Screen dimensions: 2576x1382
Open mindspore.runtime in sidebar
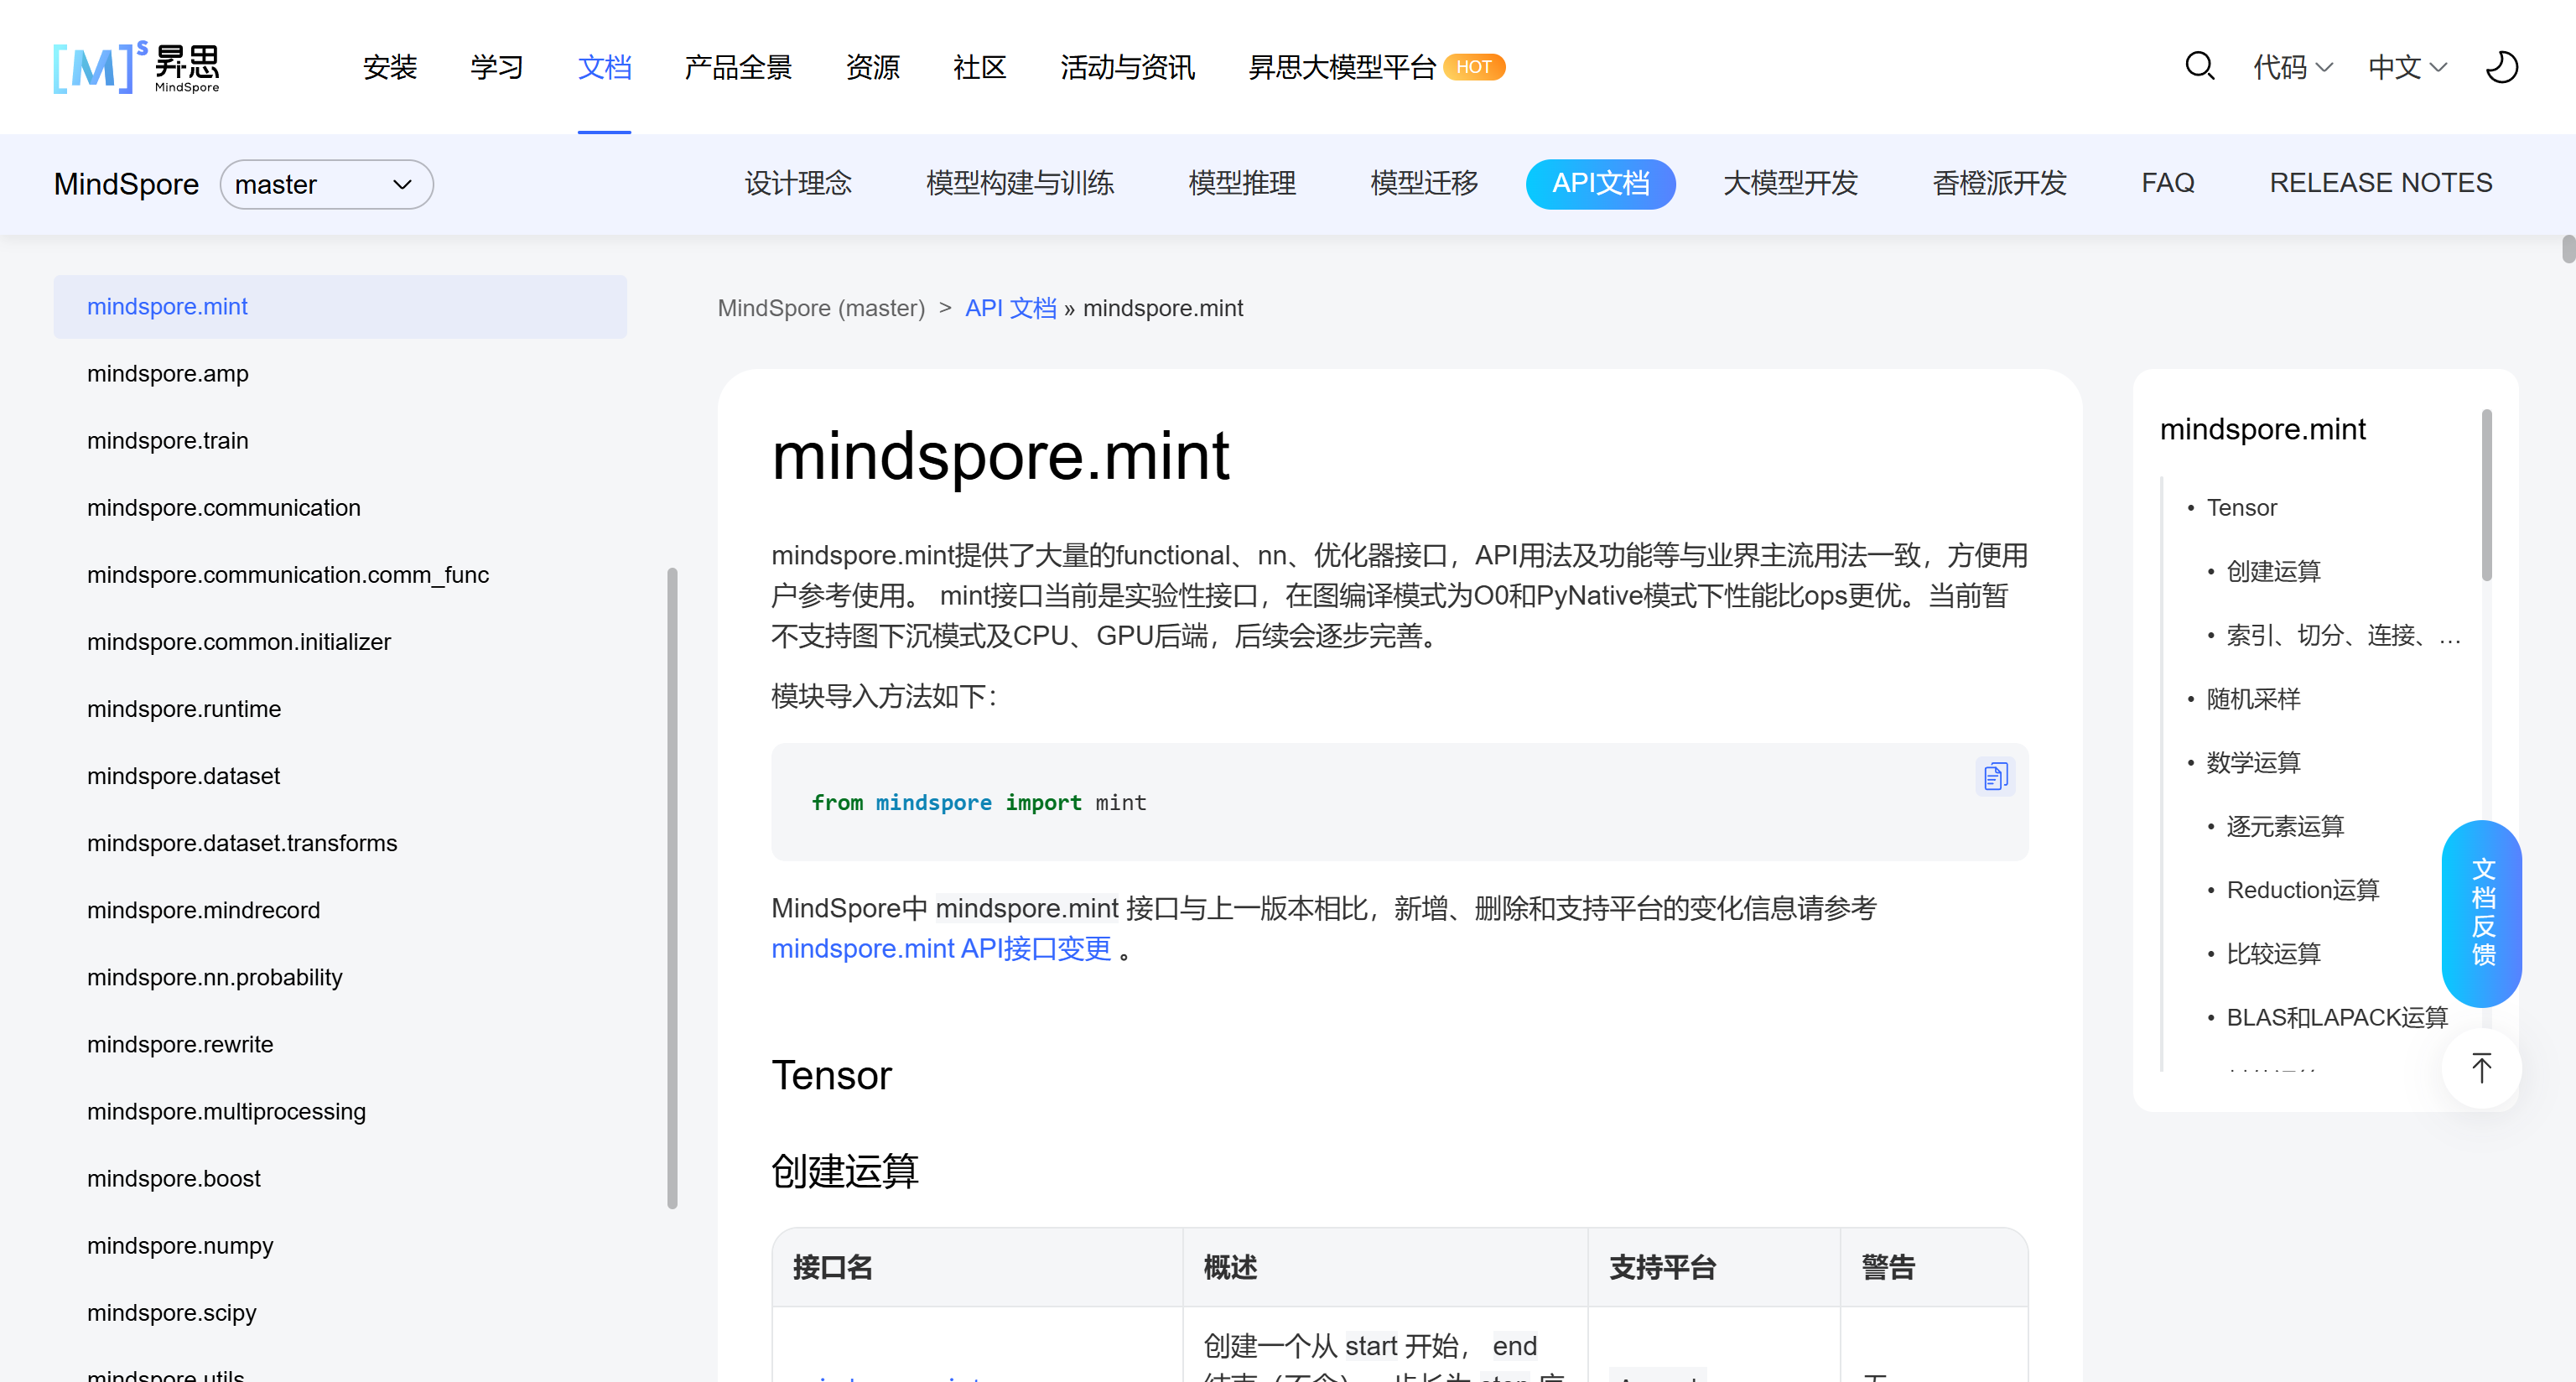coord(184,709)
